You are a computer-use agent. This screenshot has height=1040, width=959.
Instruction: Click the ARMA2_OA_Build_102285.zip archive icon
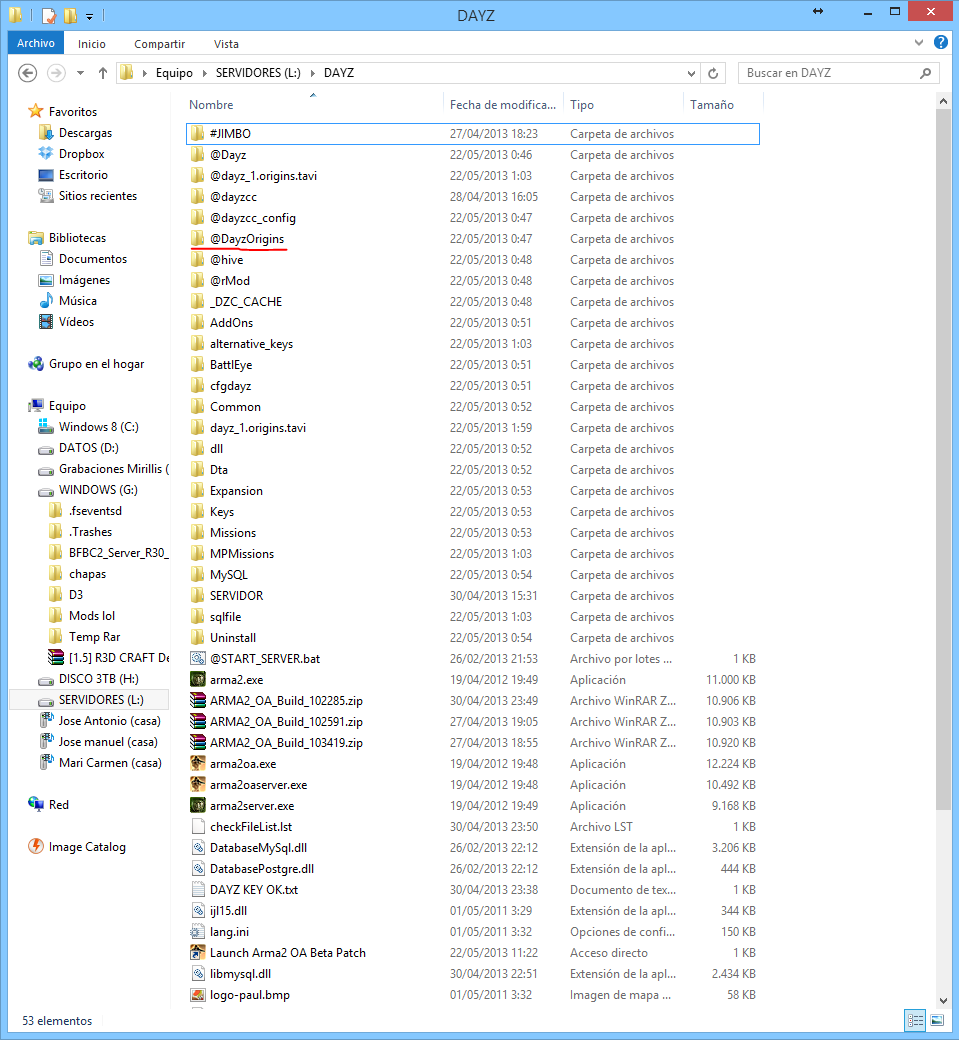(x=198, y=700)
